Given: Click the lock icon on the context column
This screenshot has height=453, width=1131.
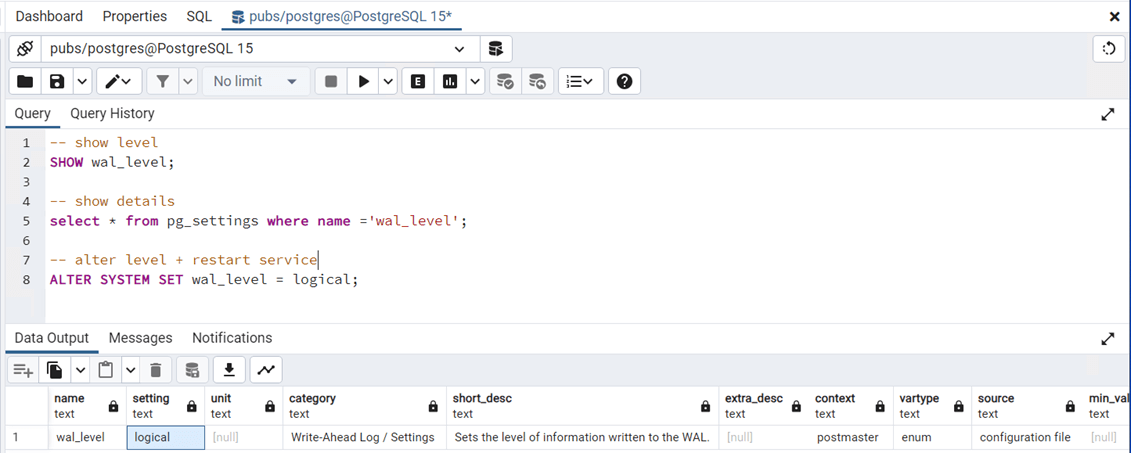Looking at the screenshot, I should point(880,407).
